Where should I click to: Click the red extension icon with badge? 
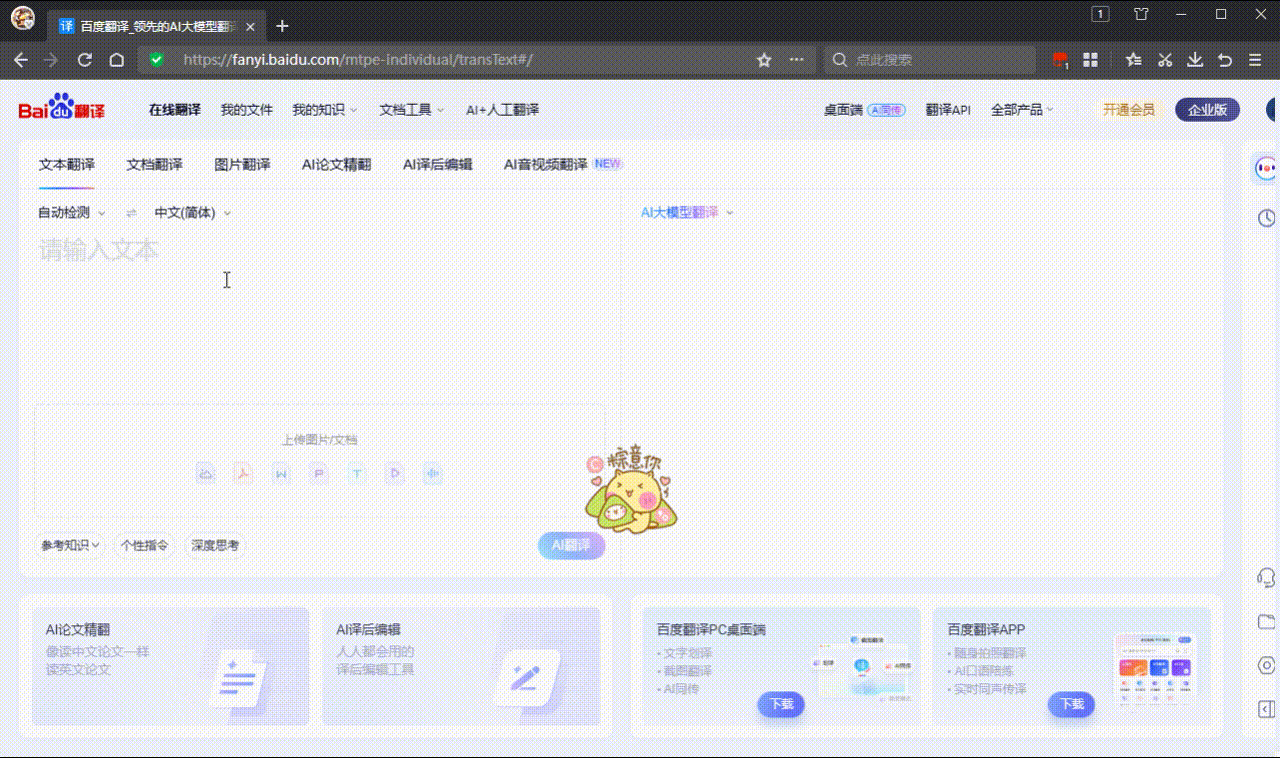tap(1060, 60)
